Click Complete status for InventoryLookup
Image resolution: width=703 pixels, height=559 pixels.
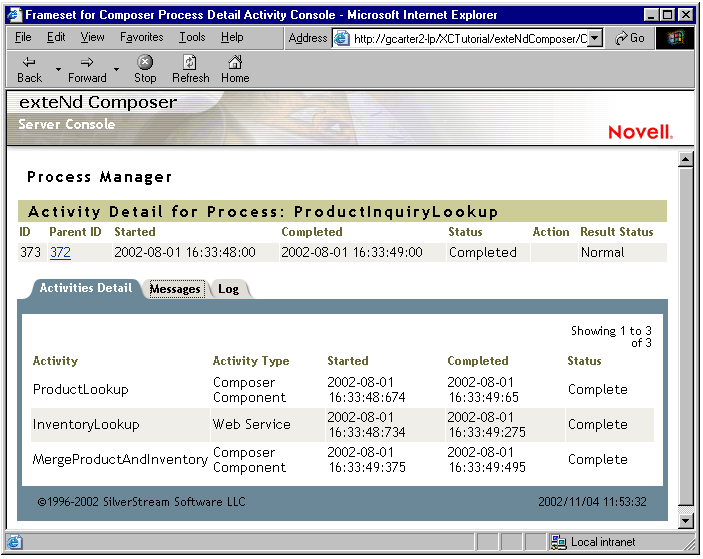[x=598, y=425]
